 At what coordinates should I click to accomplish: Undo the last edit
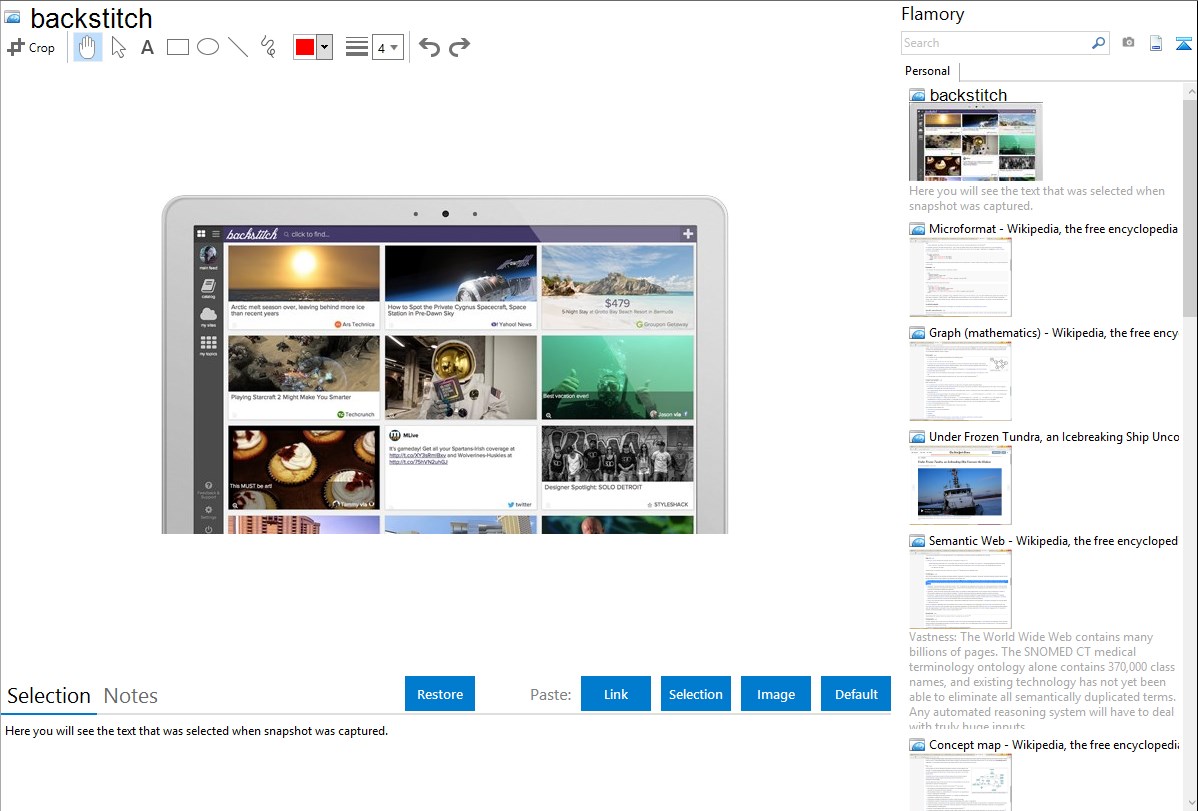point(429,47)
